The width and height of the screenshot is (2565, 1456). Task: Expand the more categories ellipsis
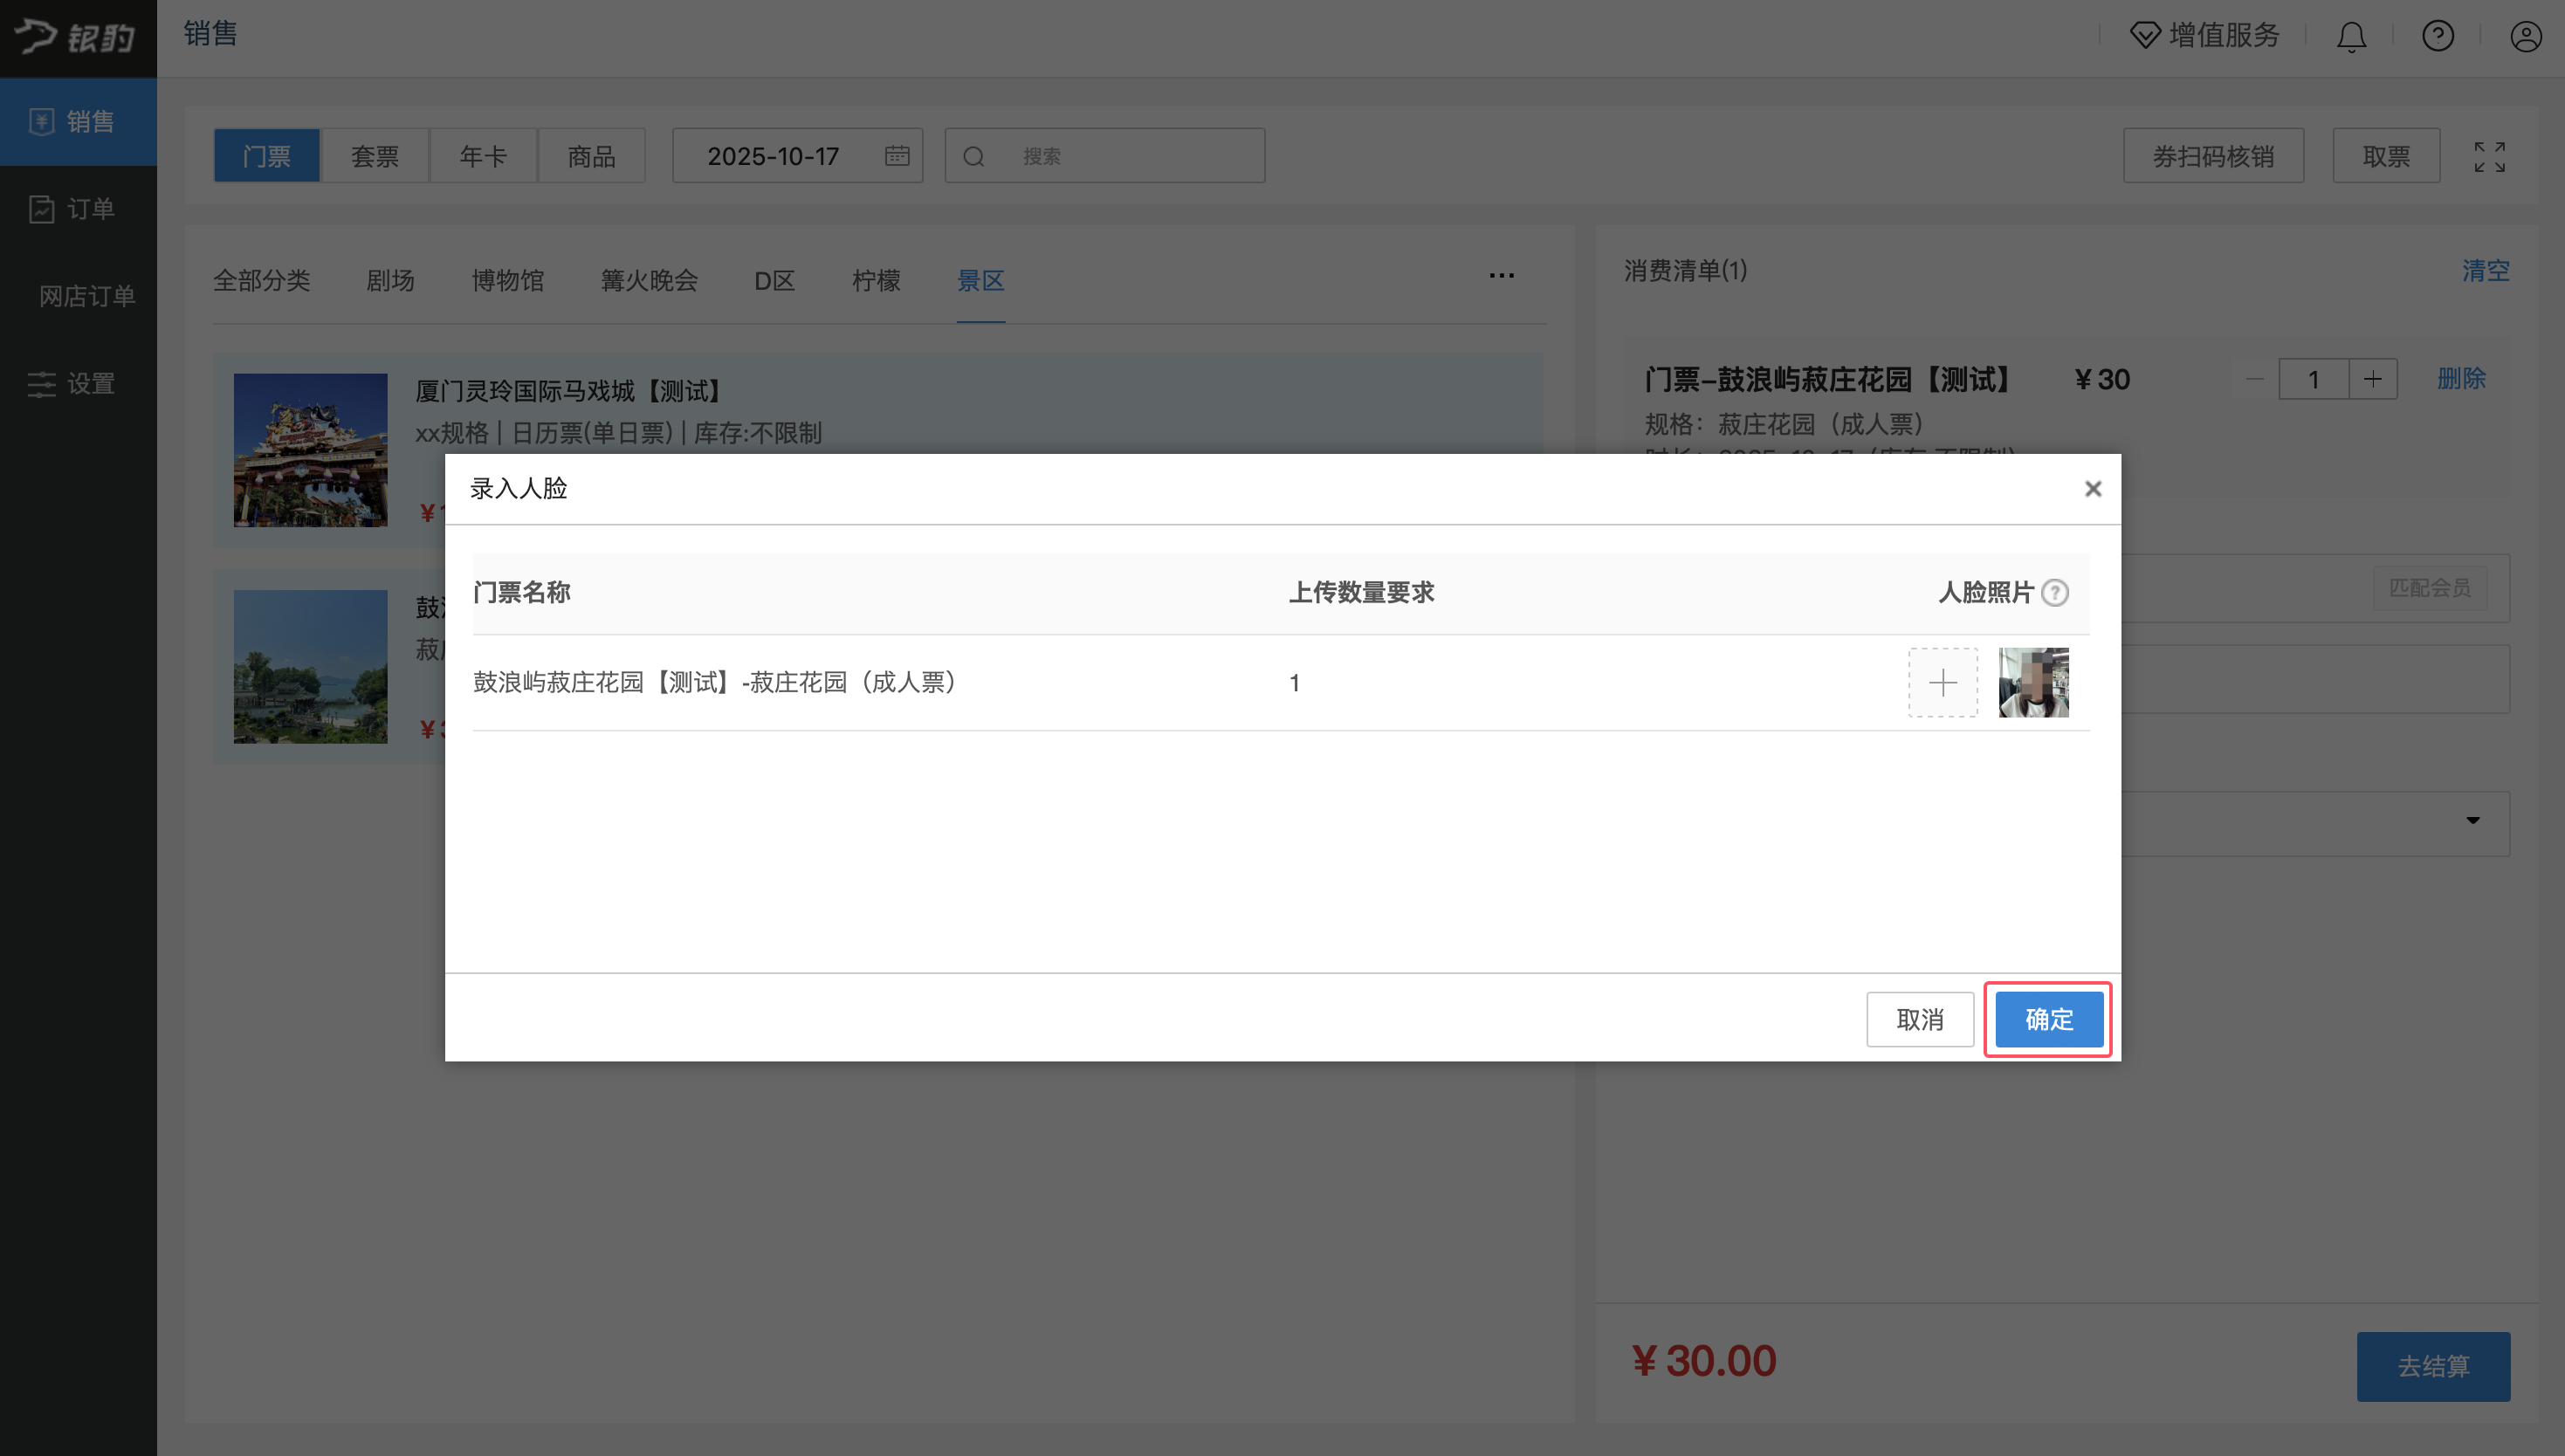pyautogui.click(x=1501, y=276)
